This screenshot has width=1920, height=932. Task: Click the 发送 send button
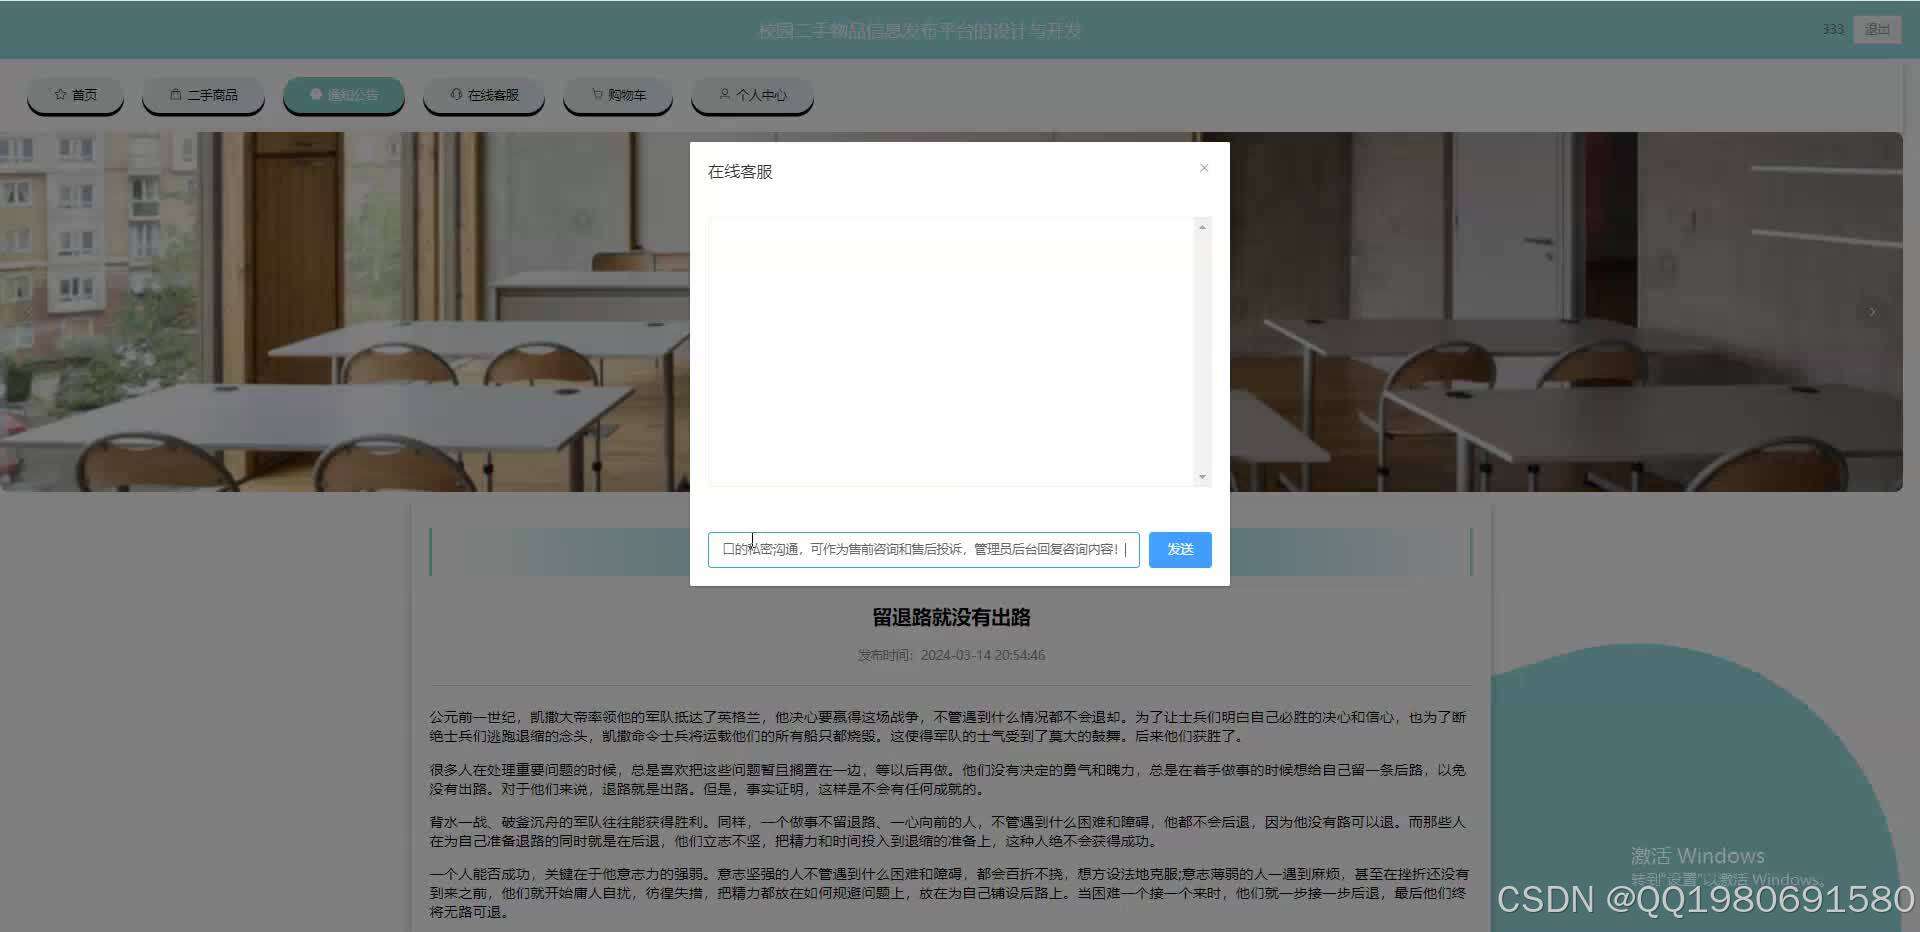pos(1179,549)
